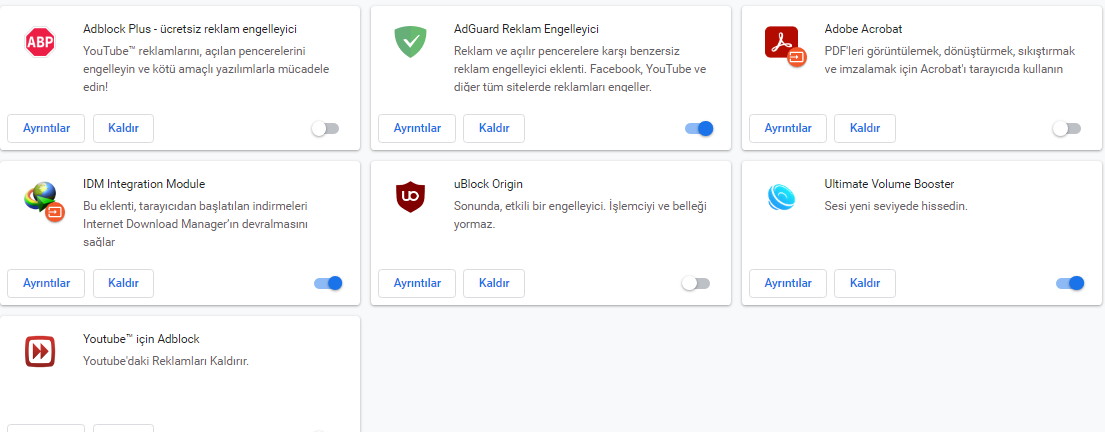Viewport: 1105px width, 448px height.
Task: Turn on the Adobe Acrobat toggle
Action: 1067,129
